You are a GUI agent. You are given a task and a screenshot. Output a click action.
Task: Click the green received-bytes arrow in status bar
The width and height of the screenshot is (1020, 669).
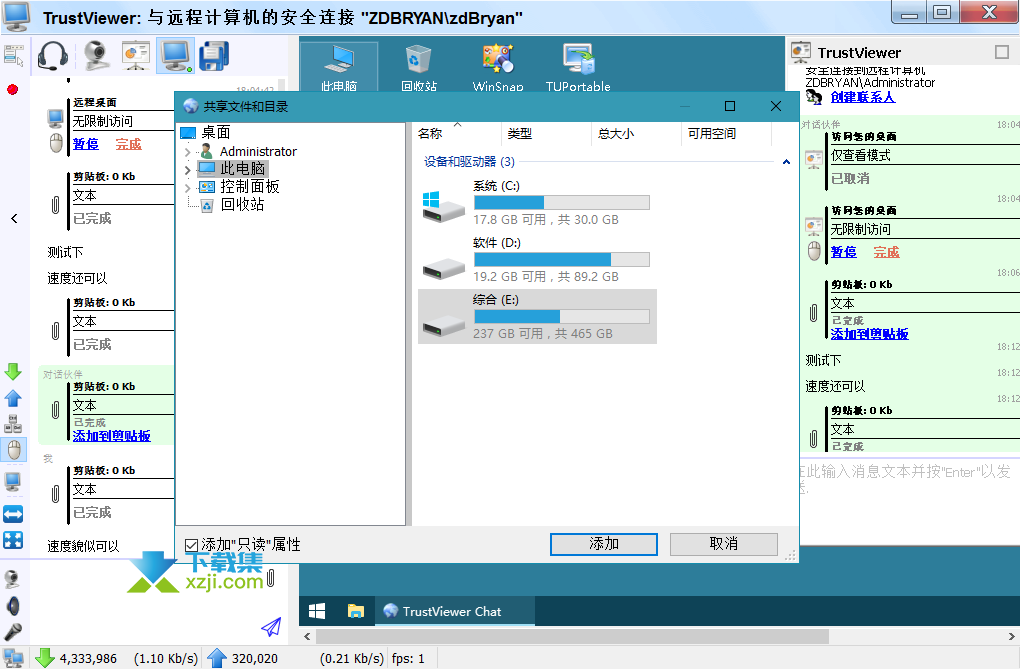point(45,658)
